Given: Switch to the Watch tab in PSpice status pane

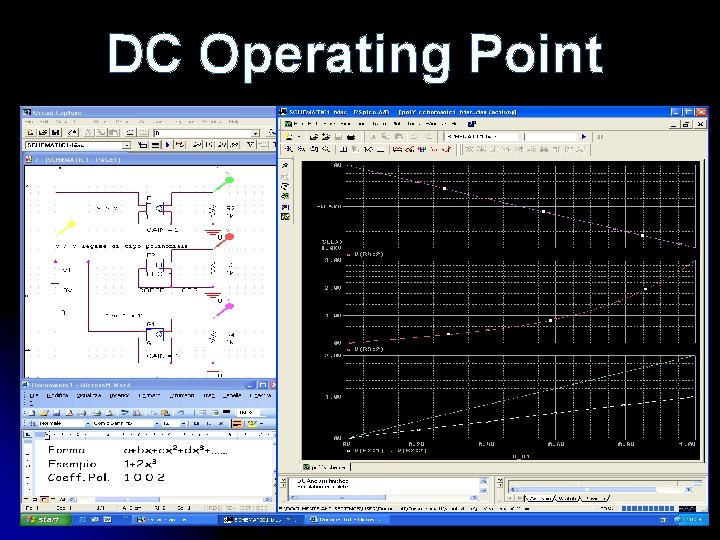Looking at the screenshot, I should (x=568, y=498).
